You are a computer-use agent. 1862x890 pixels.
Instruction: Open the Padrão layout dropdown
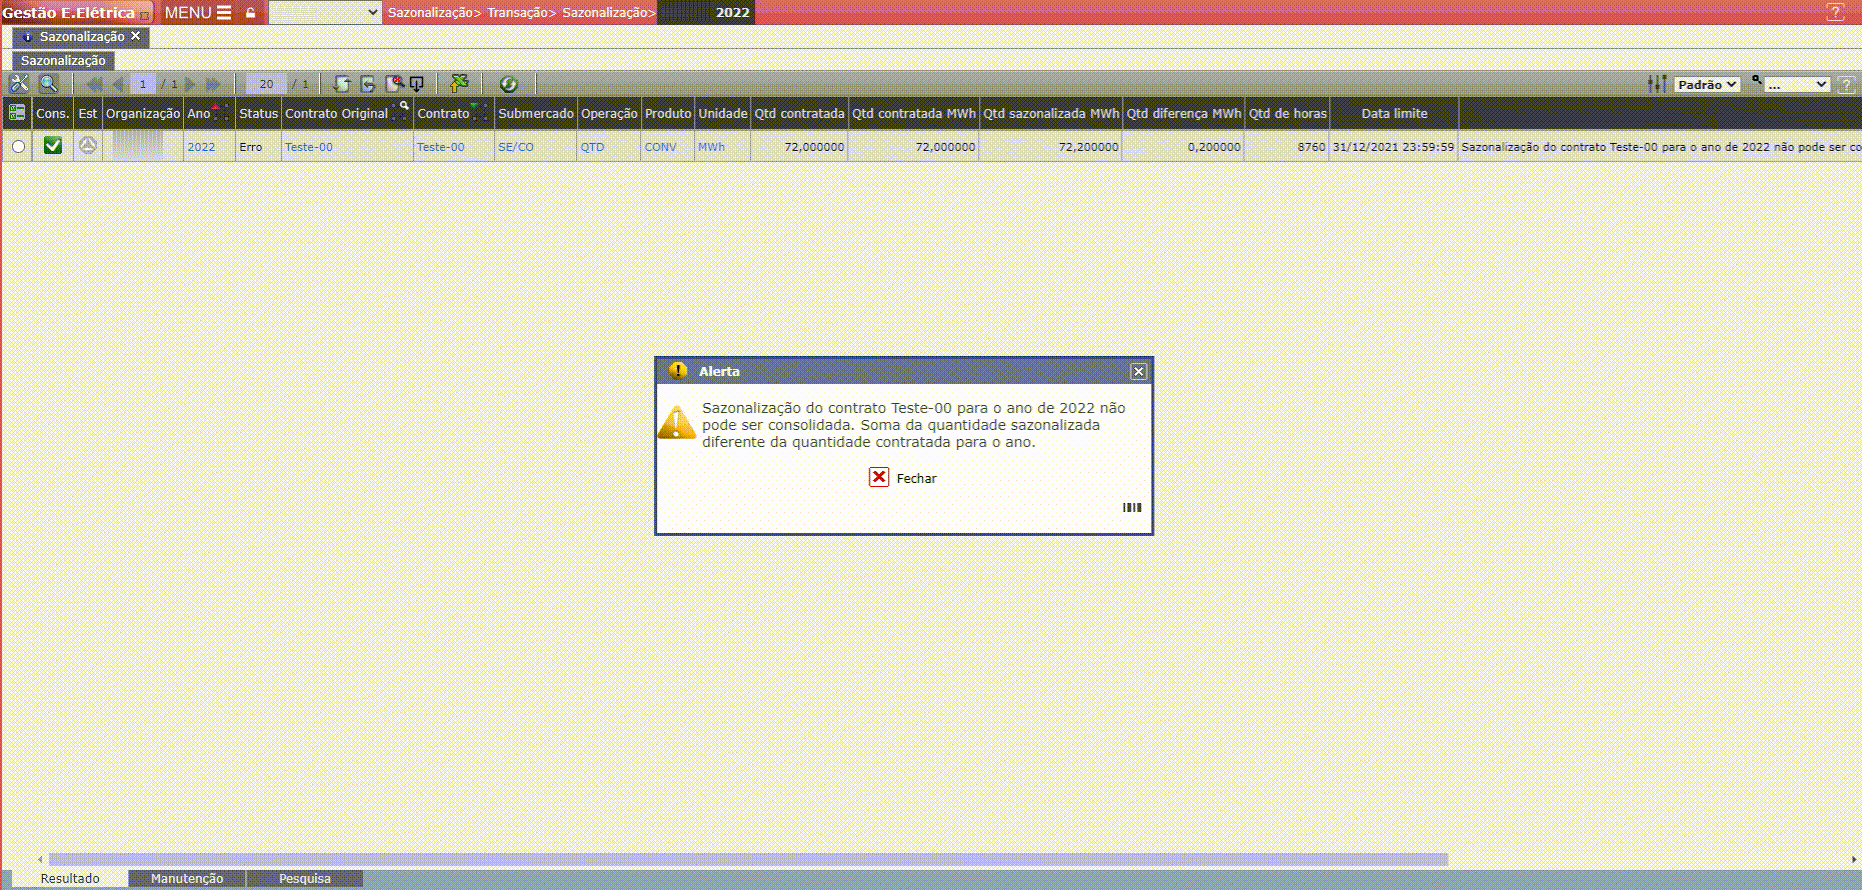1707,85
